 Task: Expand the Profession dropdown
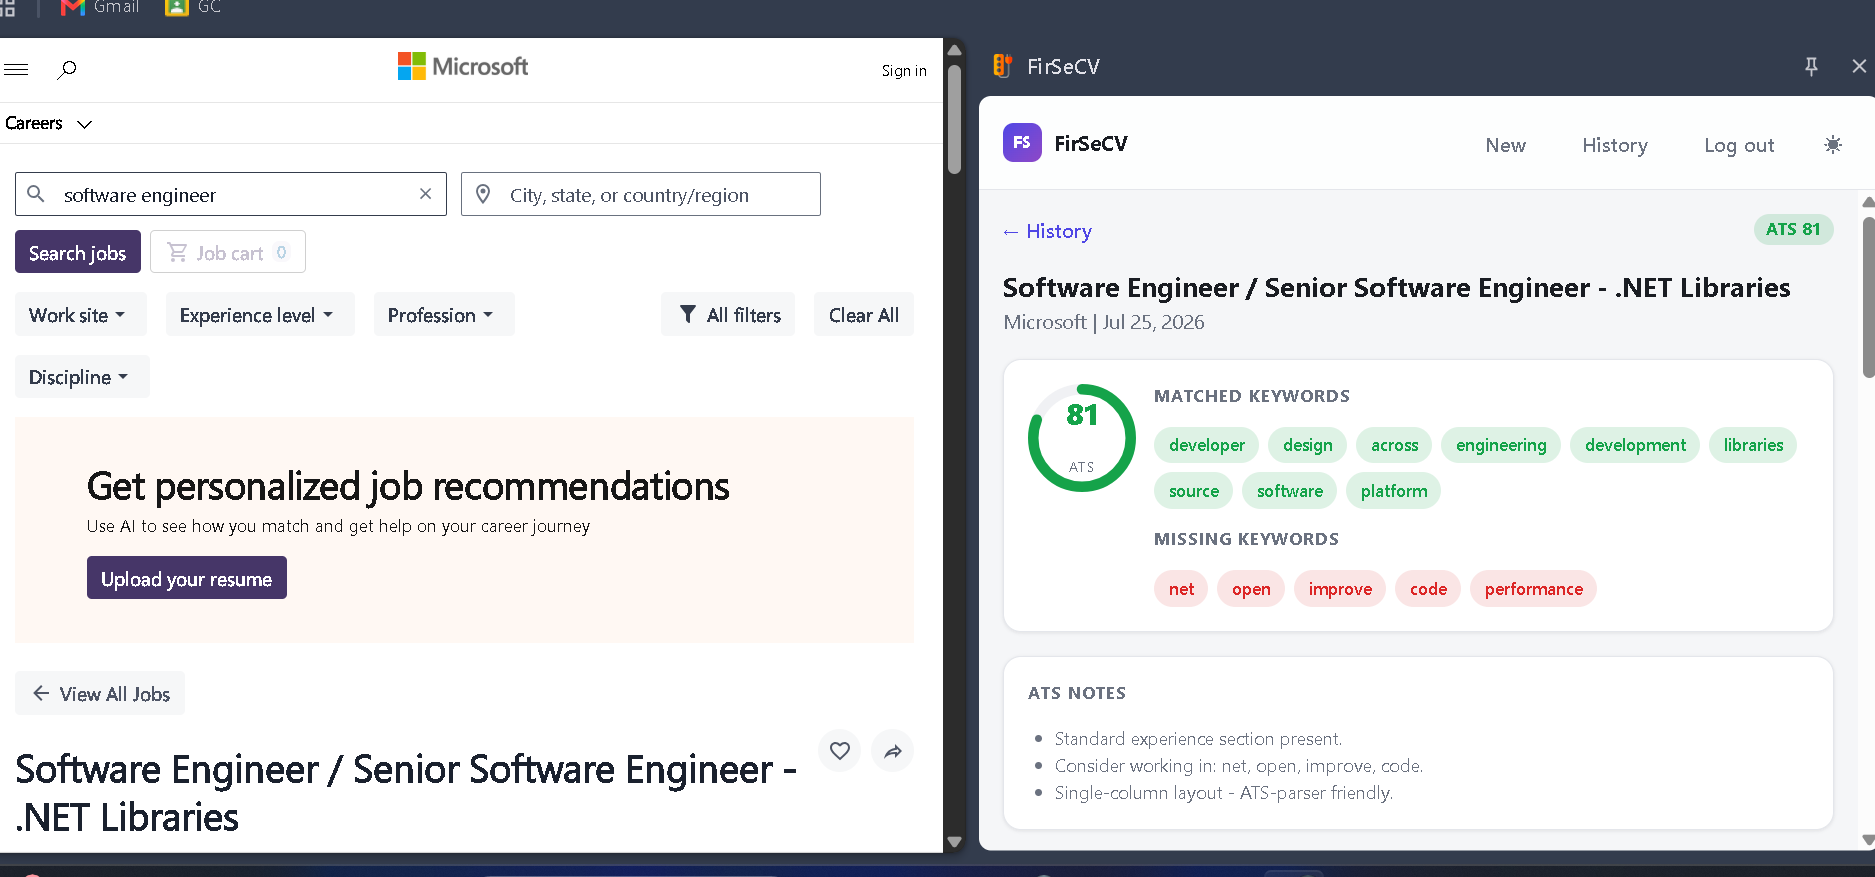(x=444, y=315)
